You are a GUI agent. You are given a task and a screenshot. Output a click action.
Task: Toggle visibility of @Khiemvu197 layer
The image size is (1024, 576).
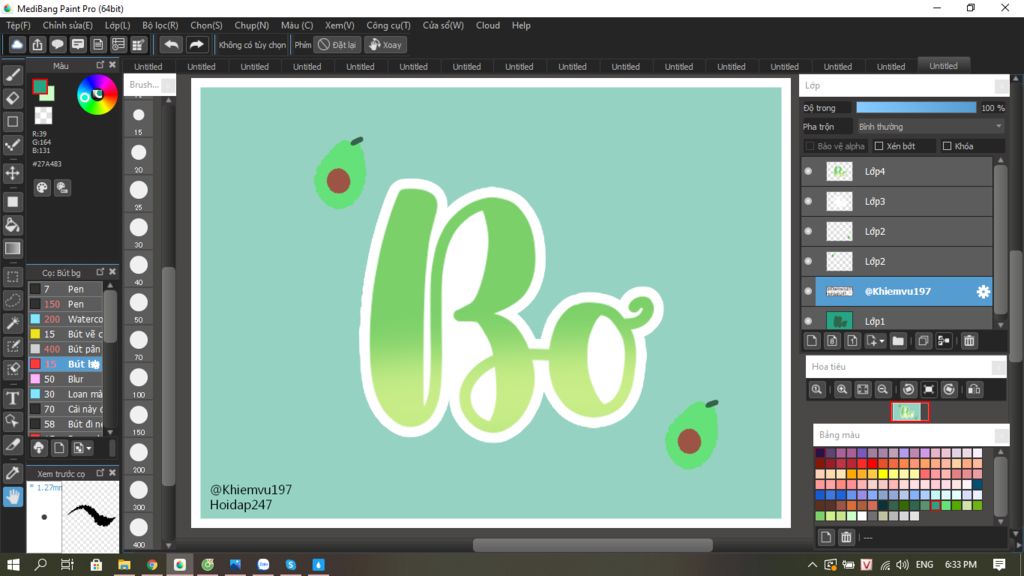point(808,291)
